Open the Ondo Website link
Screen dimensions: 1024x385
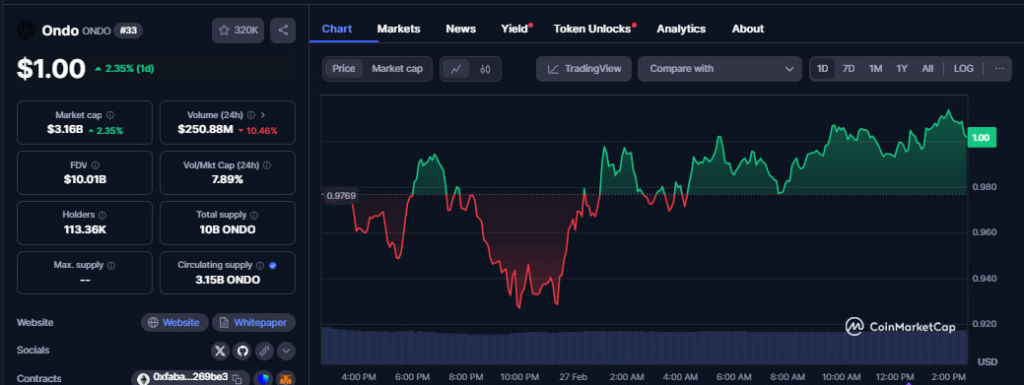174,322
